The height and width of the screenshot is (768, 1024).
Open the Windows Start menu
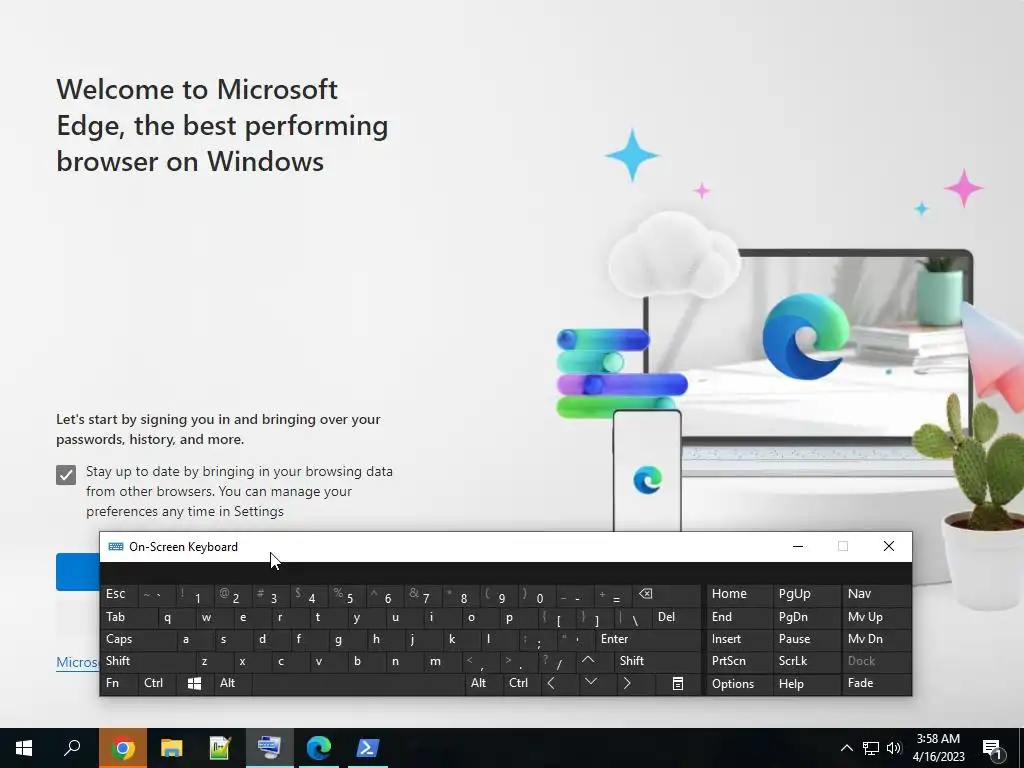tap(24, 748)
